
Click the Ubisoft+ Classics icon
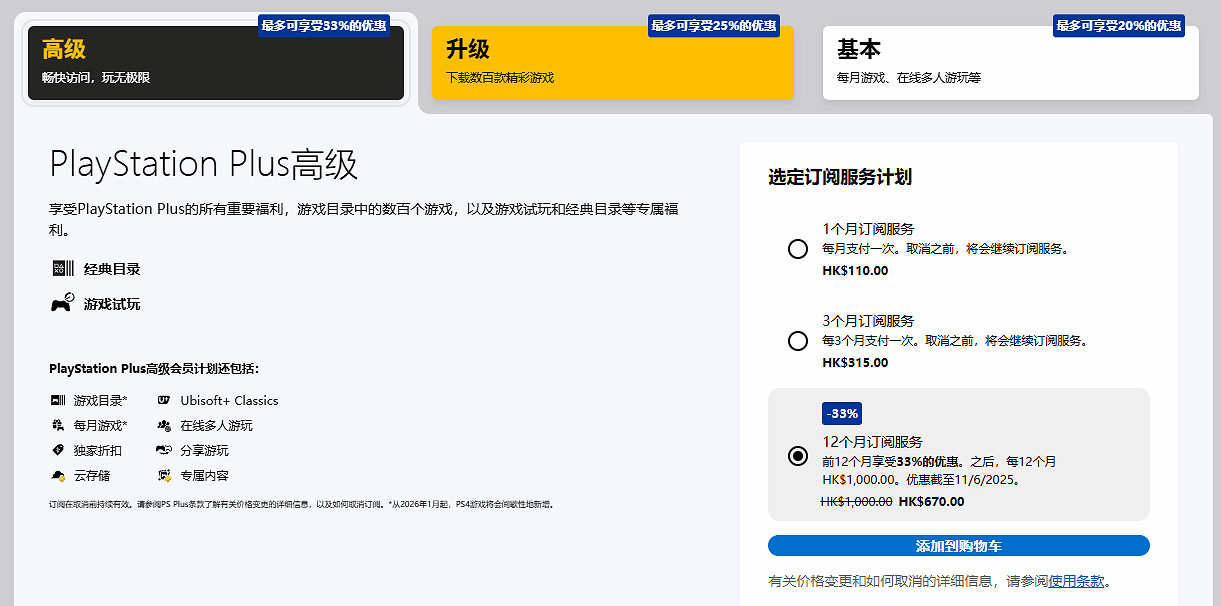(163, 400)
